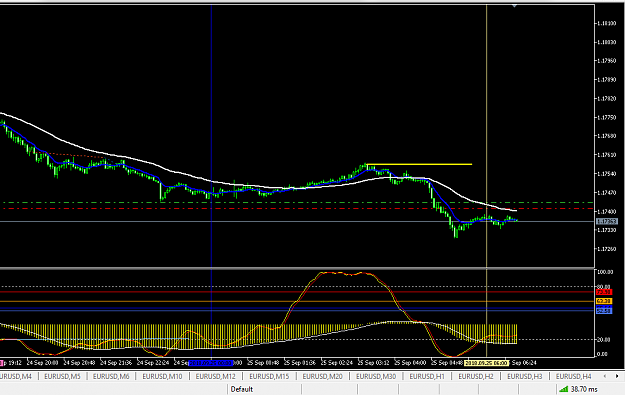Click the 0.00 indicator scale value
The image size is (625, 395).
tap(602, 354)
